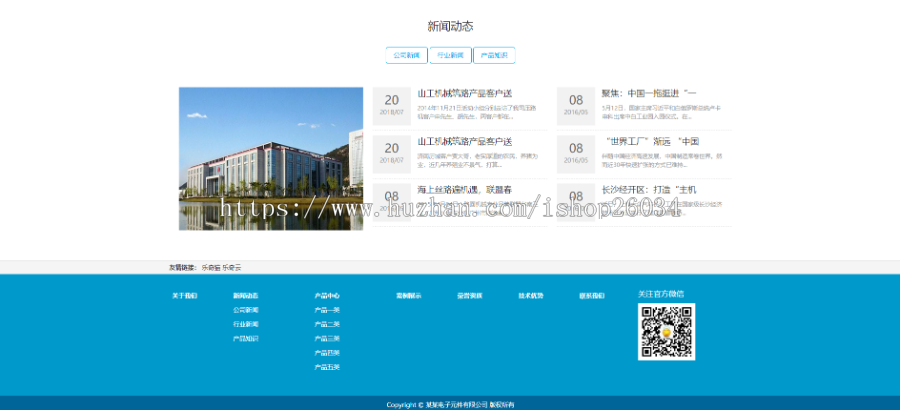Click the excerpt starting 2014年11月21日
Screen dimensions: 900x410
pos(477,112)
